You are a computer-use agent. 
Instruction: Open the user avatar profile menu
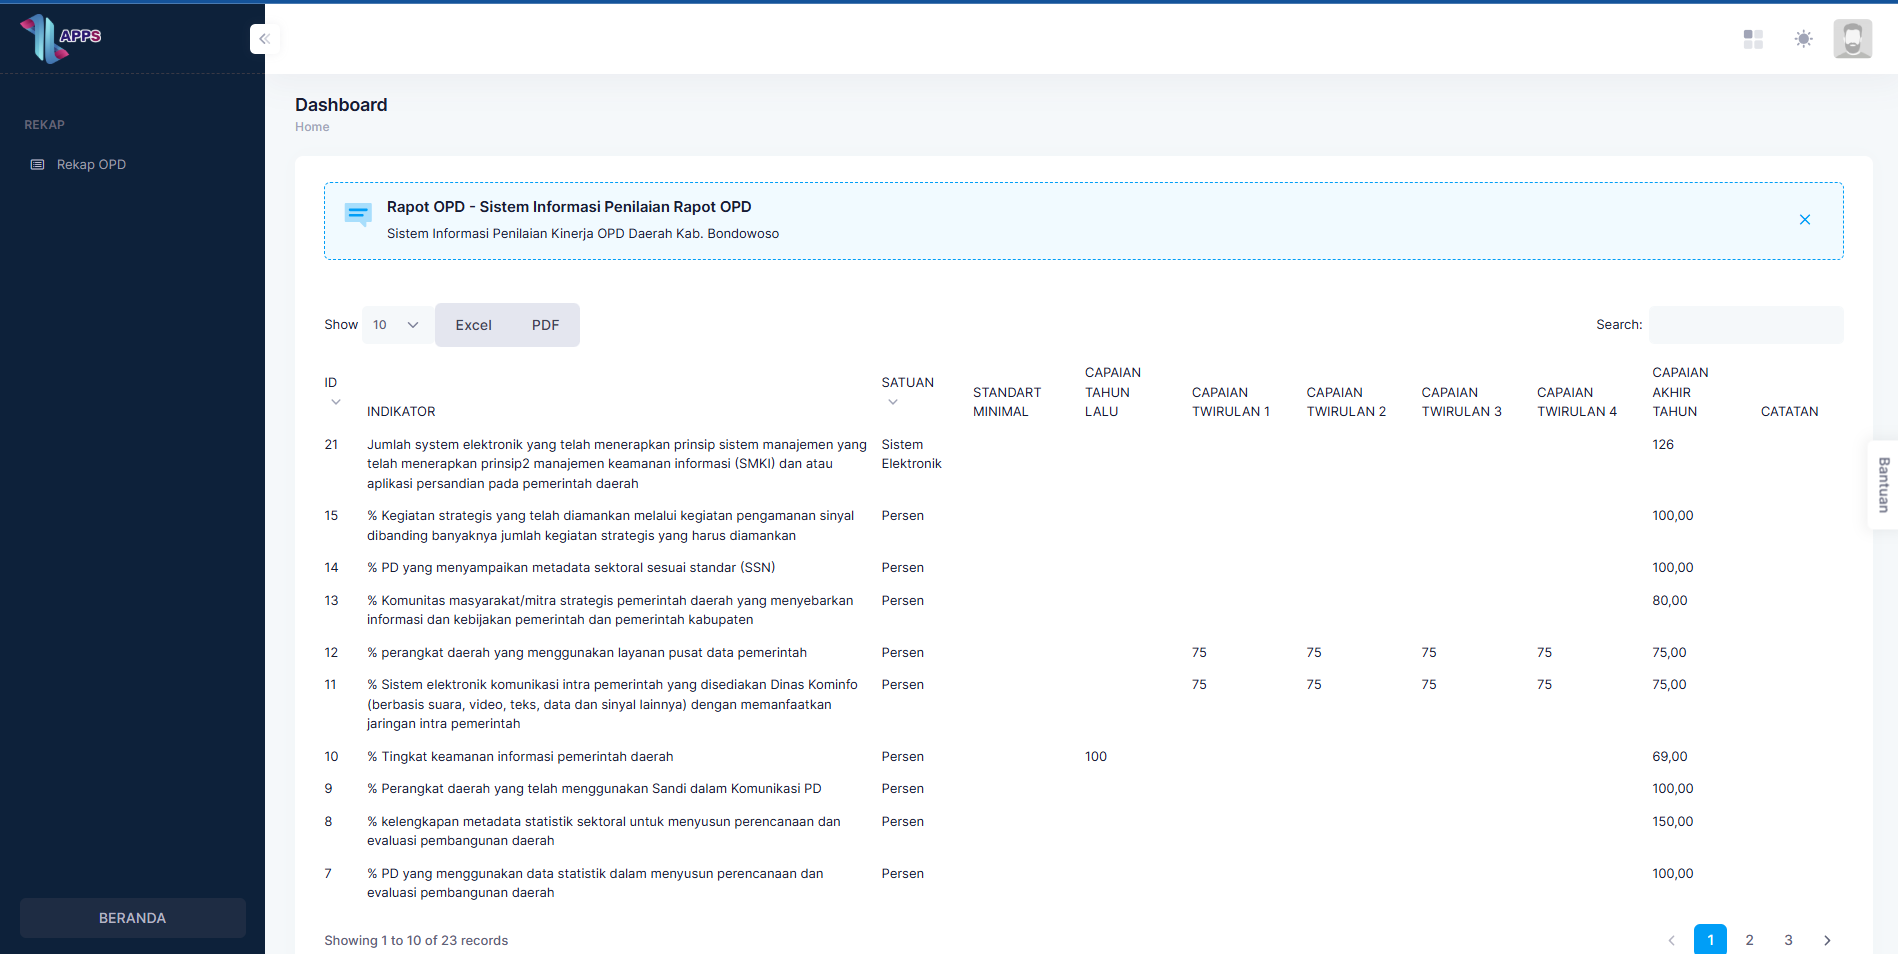click(x=1852, y=39)
